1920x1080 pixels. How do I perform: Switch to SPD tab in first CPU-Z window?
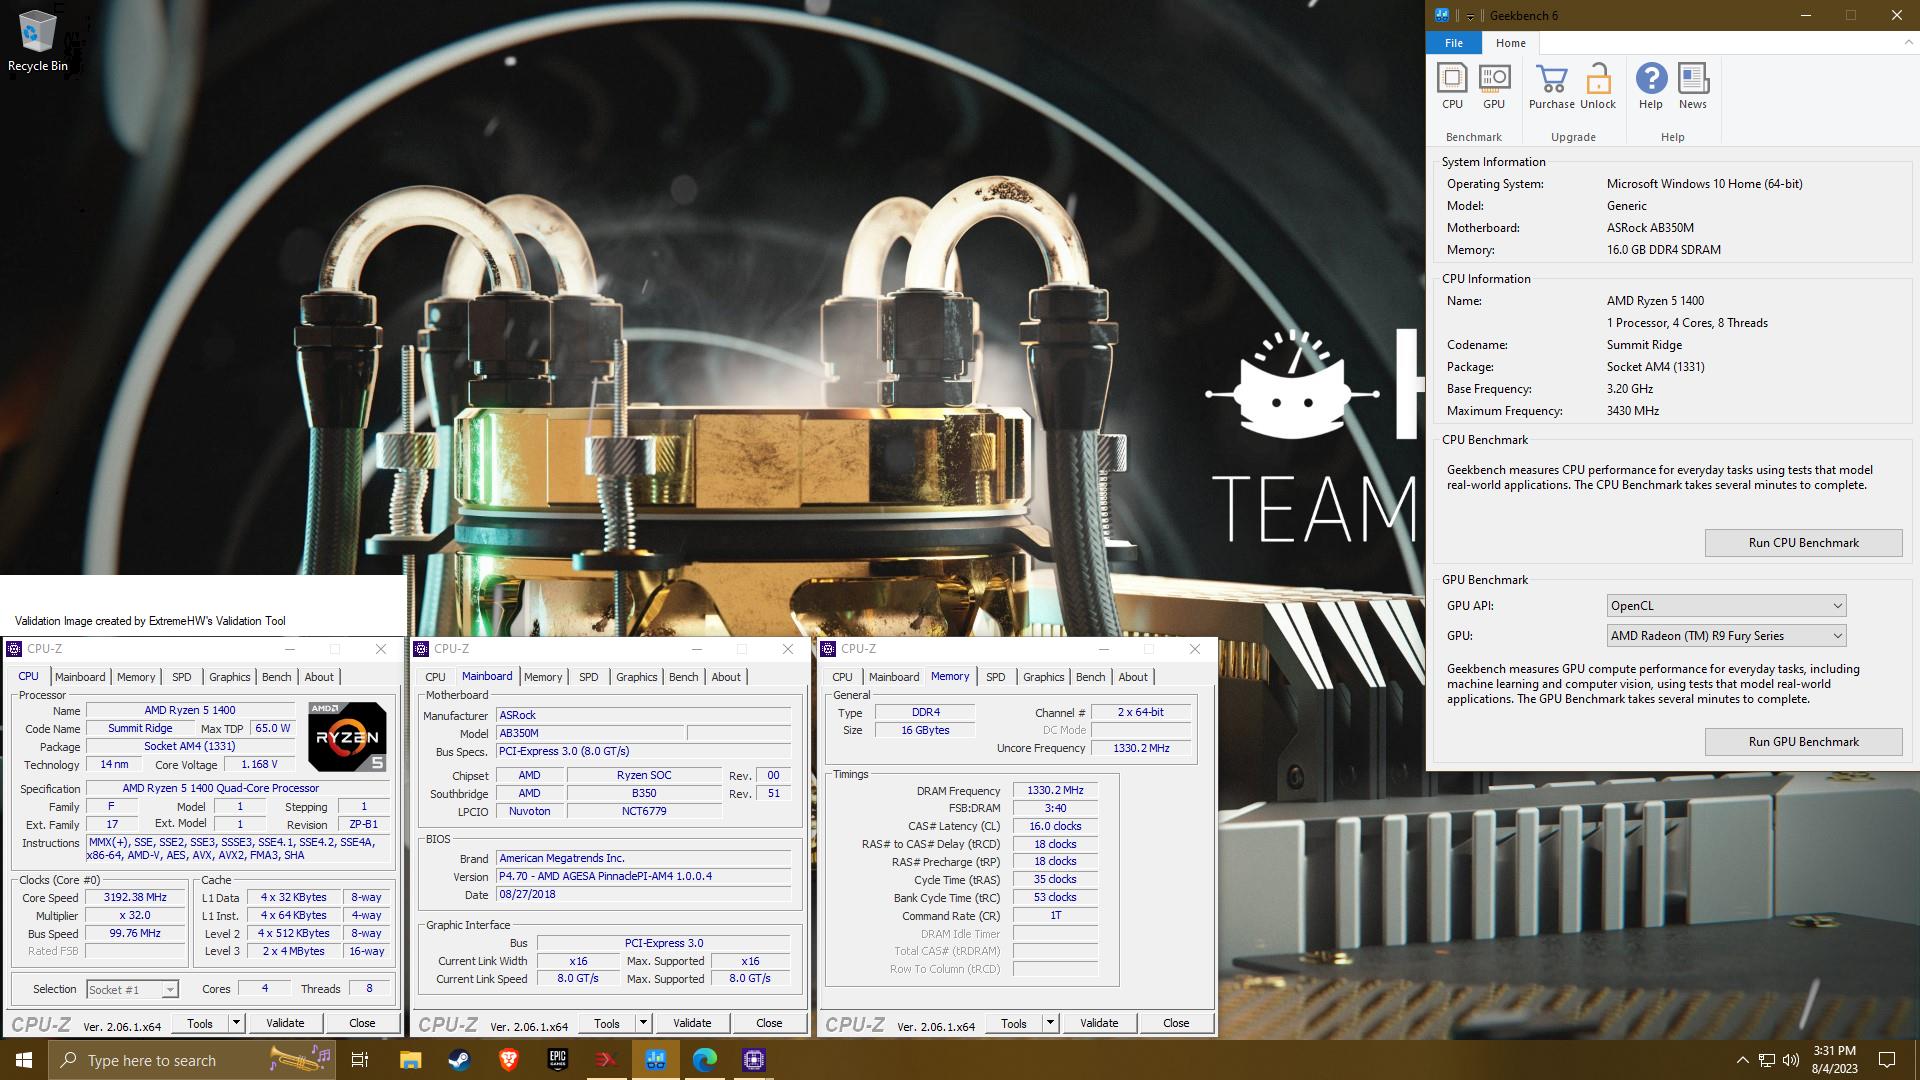[x=181, y=677]
